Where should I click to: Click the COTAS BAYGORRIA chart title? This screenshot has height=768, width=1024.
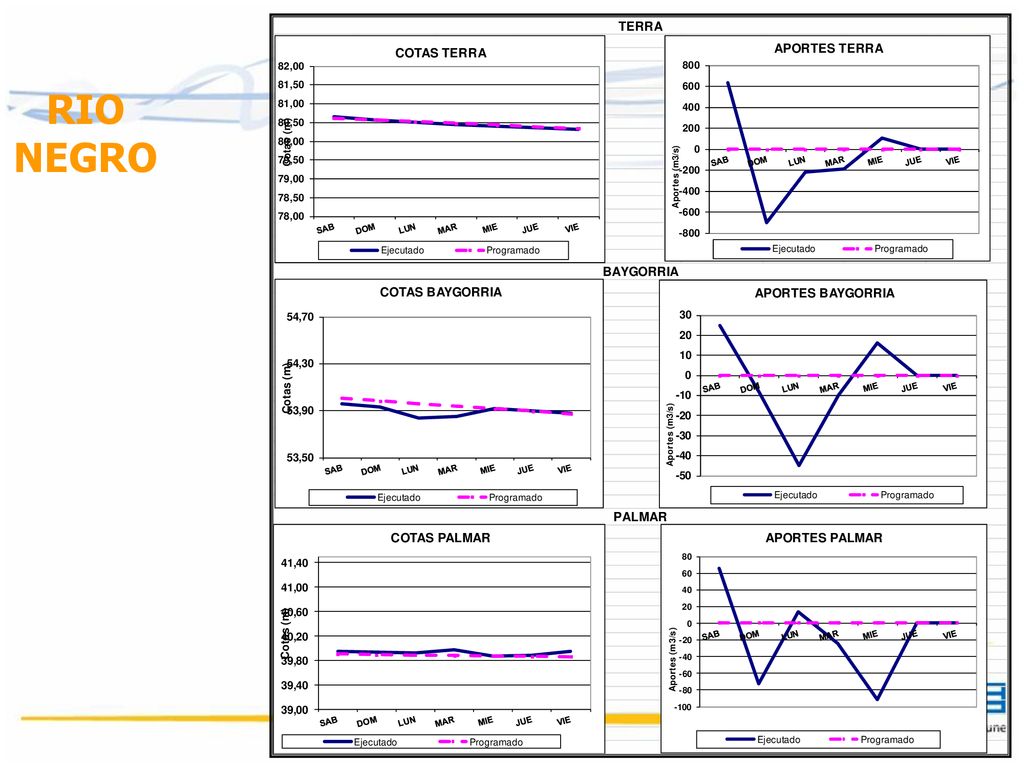(x=441, y=292)
